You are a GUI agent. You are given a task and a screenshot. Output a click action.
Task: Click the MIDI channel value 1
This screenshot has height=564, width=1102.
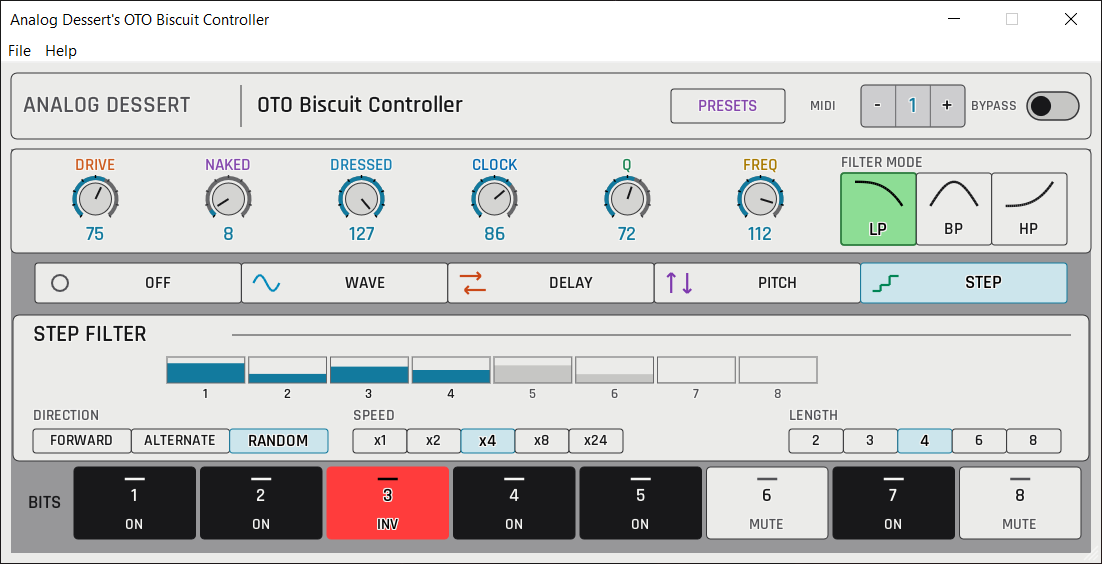913,105
